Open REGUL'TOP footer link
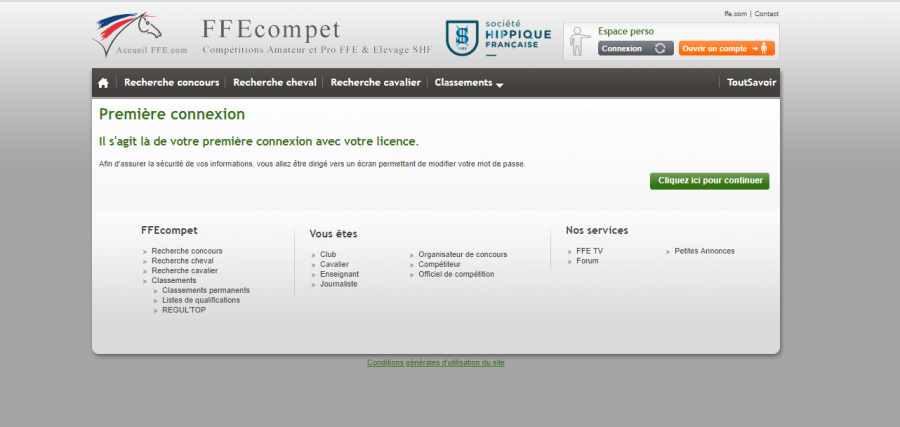 (184, 310)
